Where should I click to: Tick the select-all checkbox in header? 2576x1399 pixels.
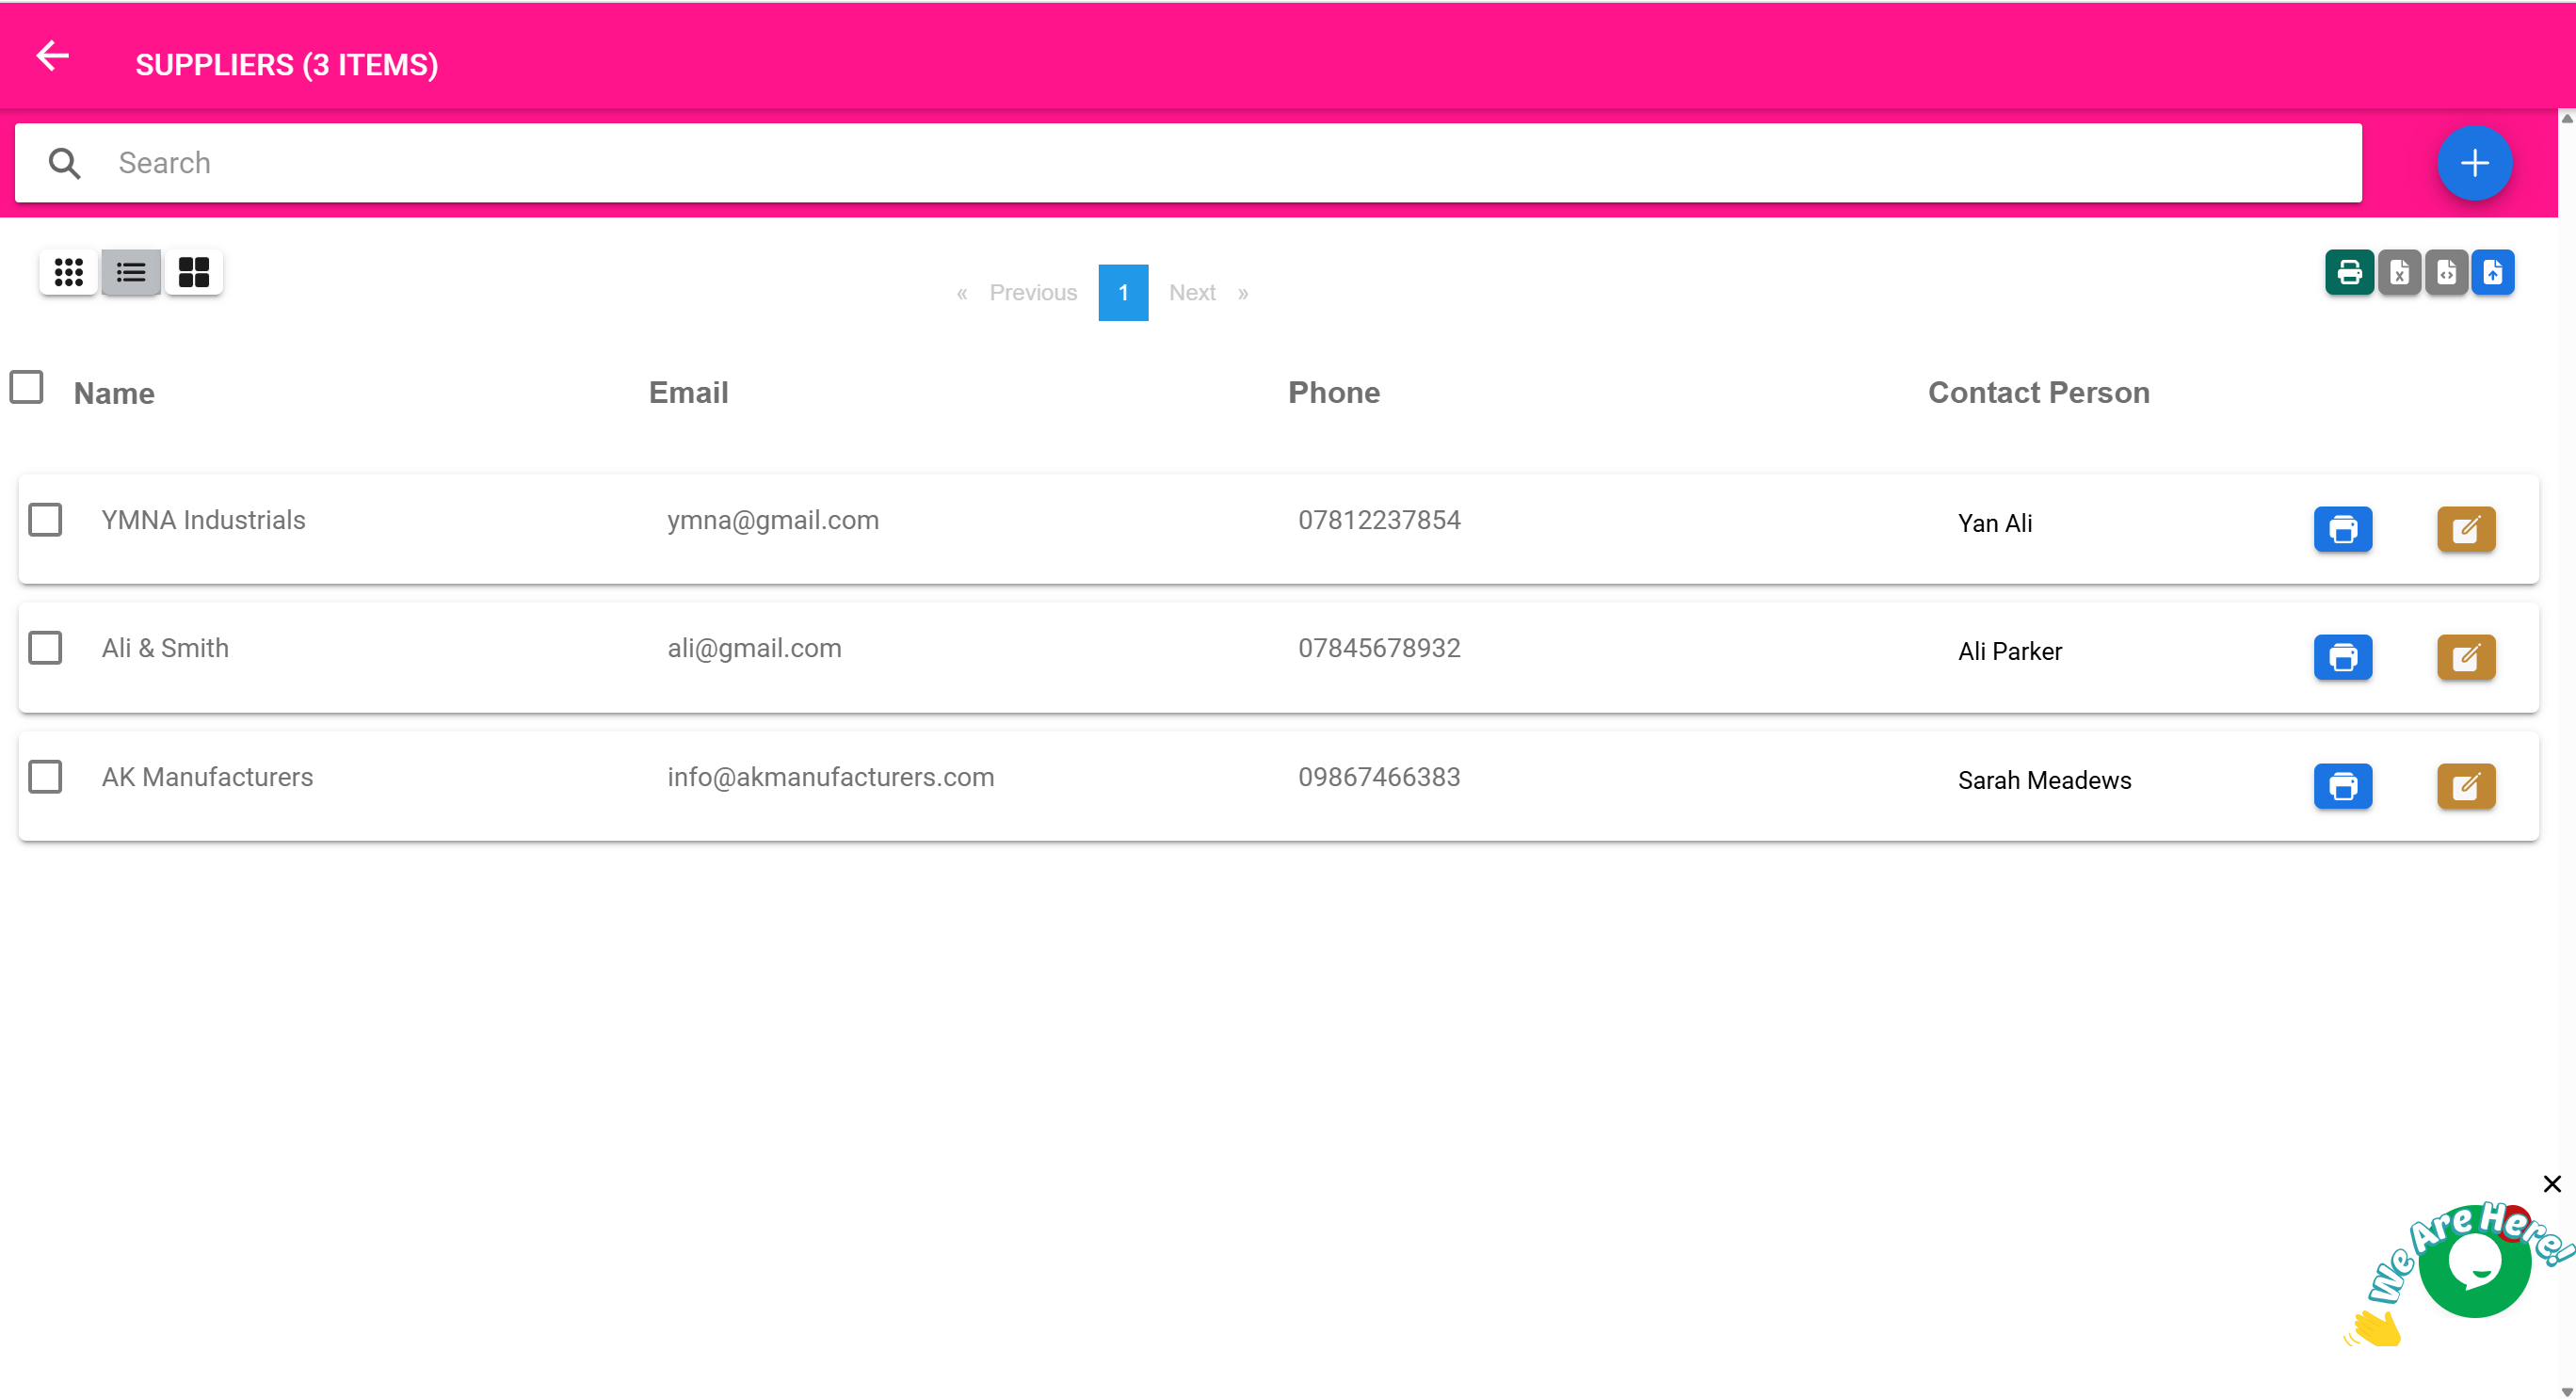tap(26, 387)
